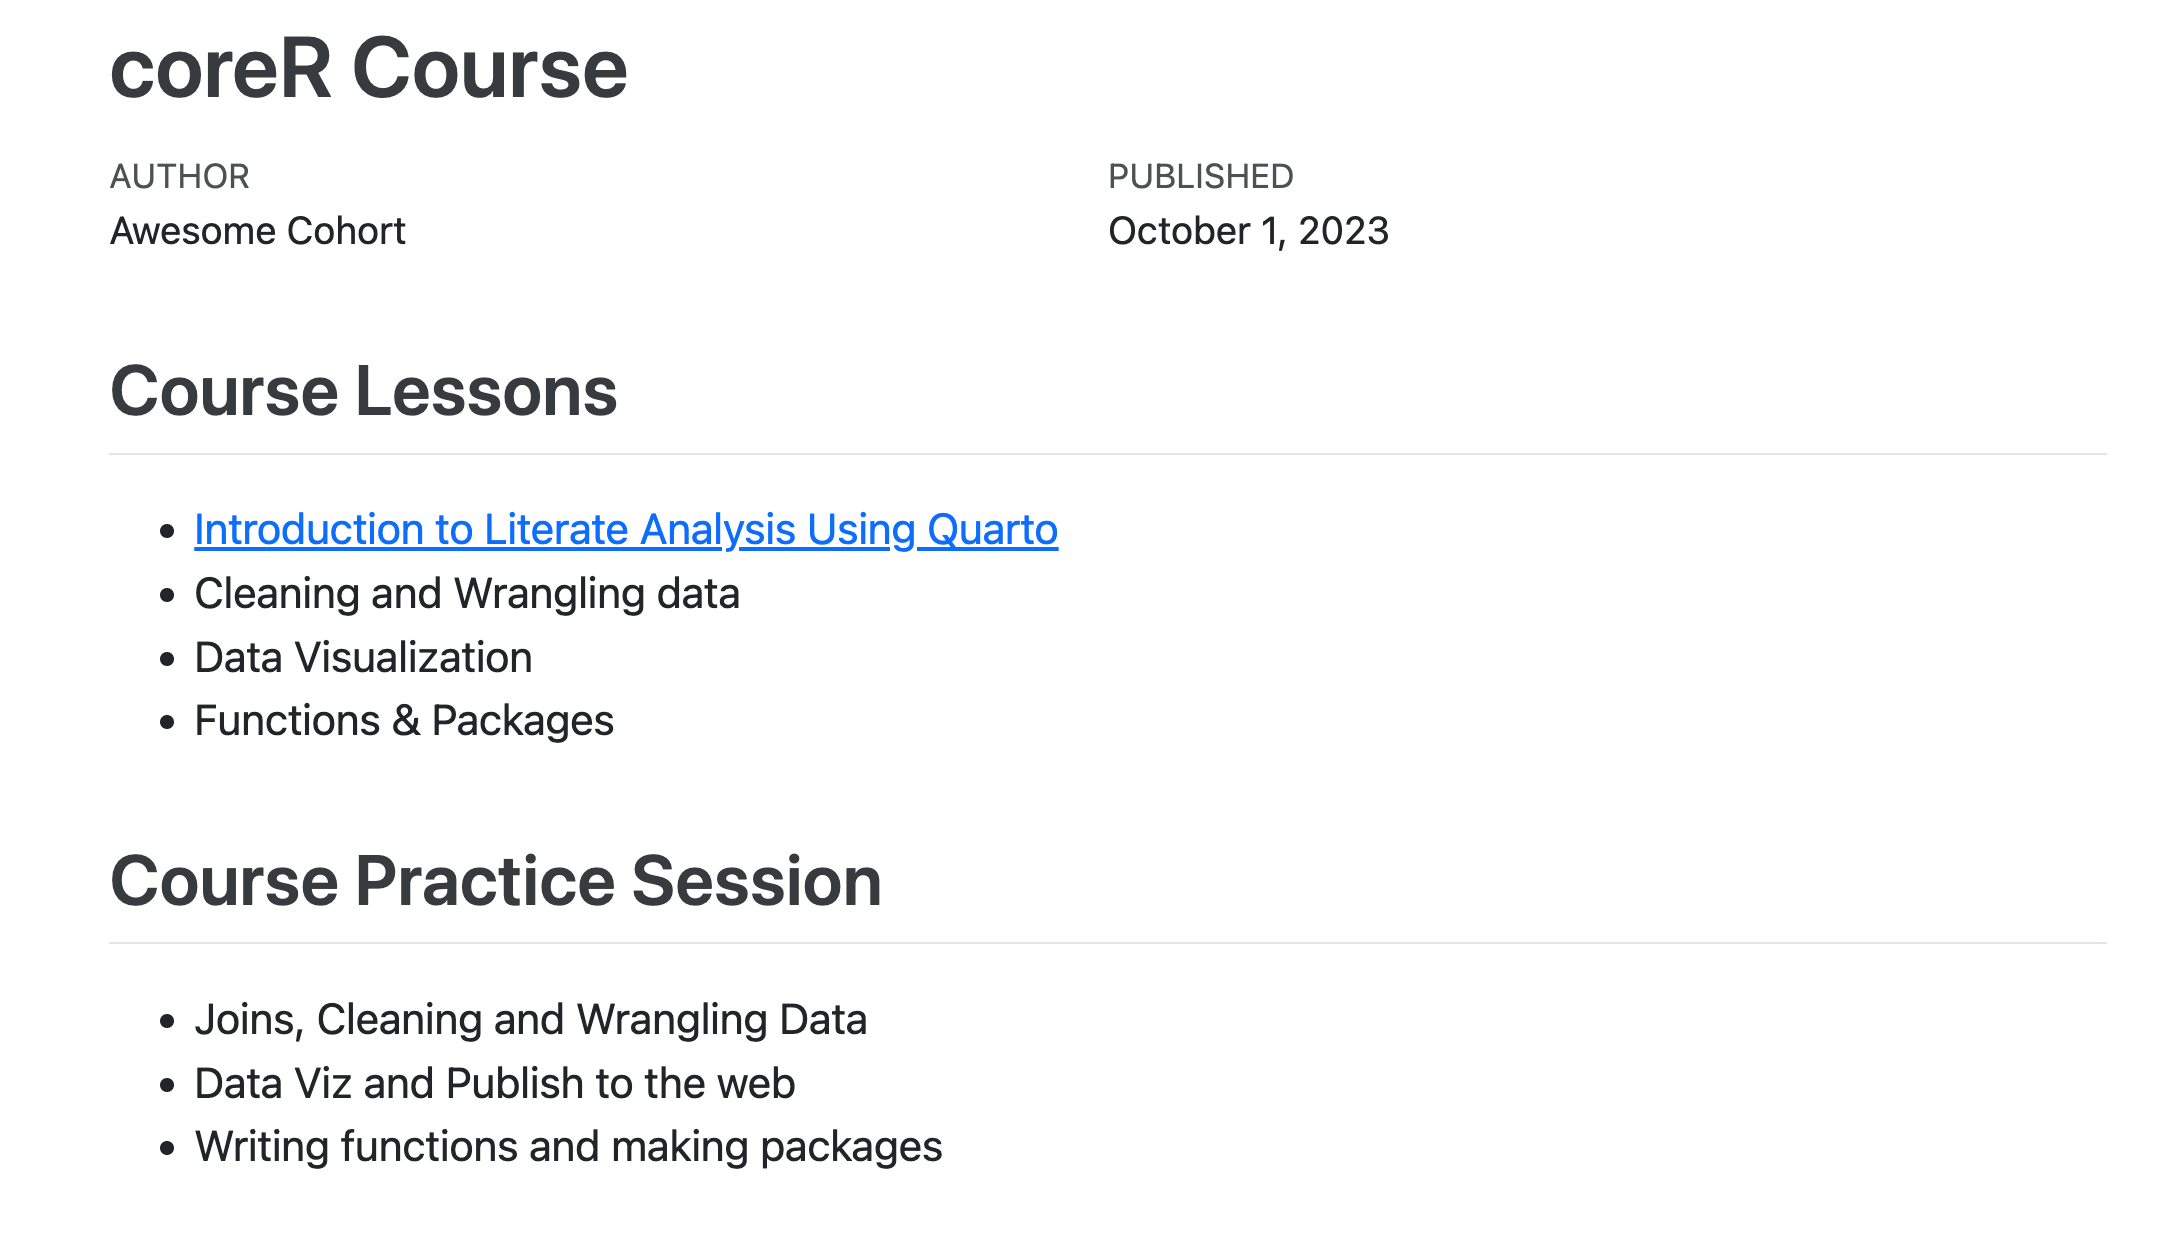Click the Cleaning and Wrangling data item
The image size is (2178, 1252).
(466, 594)
